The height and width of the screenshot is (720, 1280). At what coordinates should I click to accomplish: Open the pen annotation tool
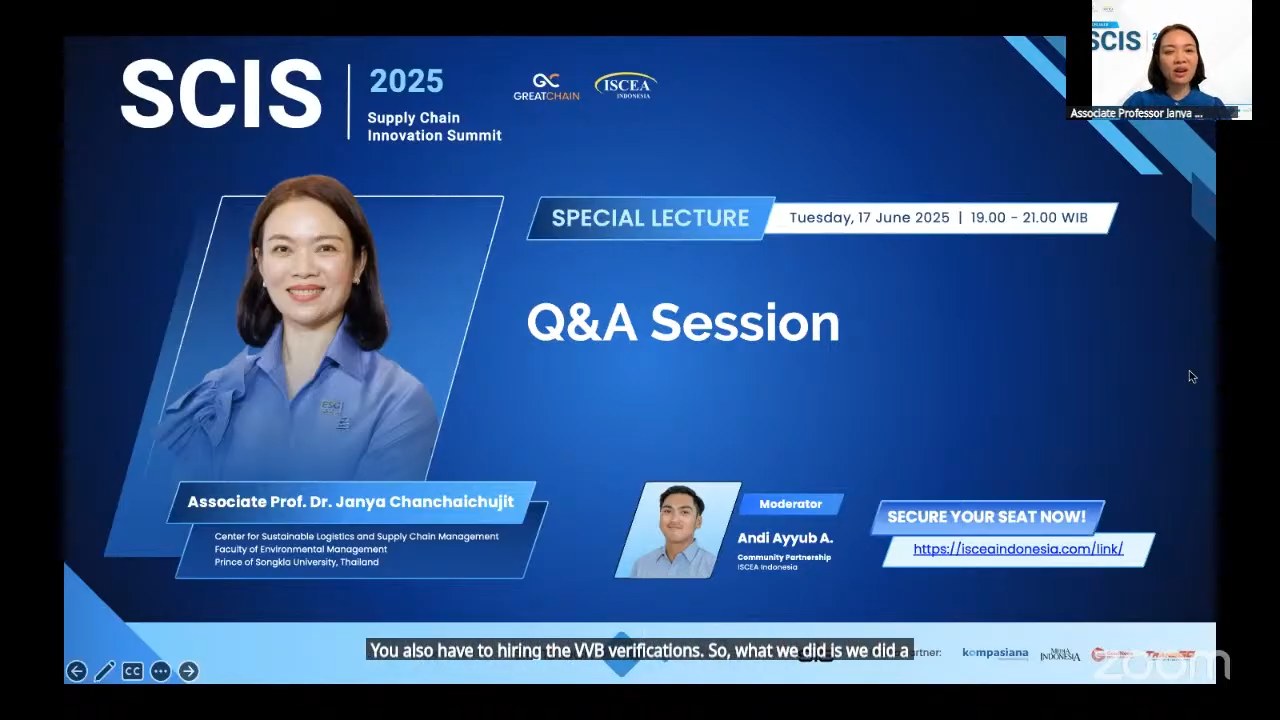click(104, 672)
